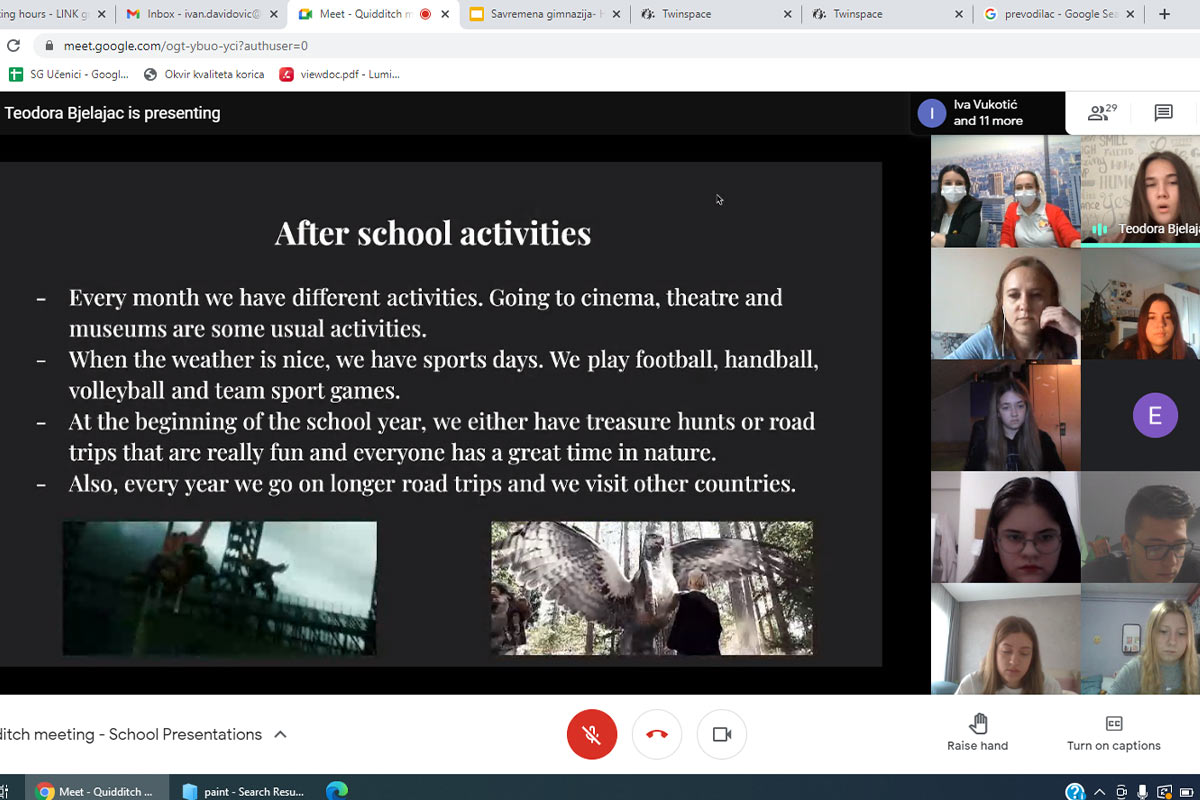Screen dimensions: 1200x800
Task: Expand the meeting details chevron
Action: point(281,735)
